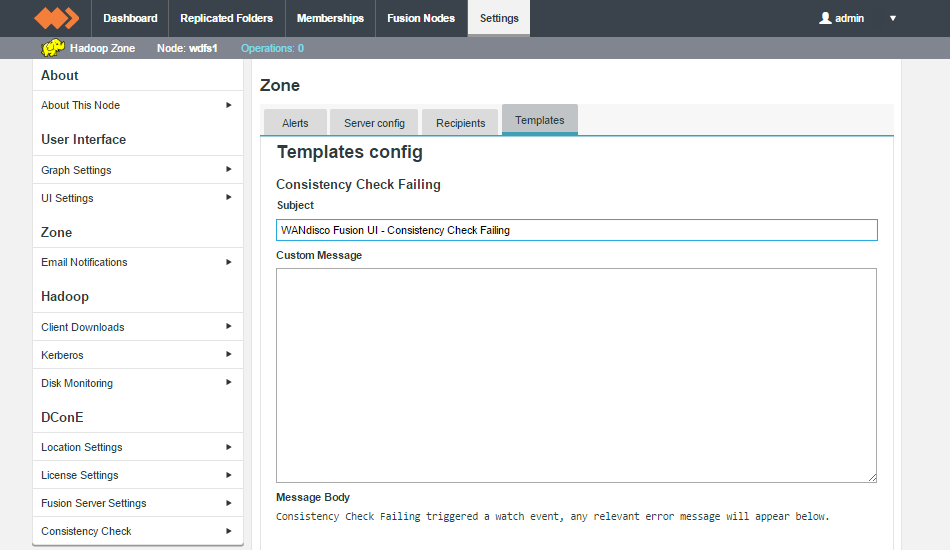This screenshot has height=550, width=950.
Task: Switch to the Server config tab
Action: (374, 123)
